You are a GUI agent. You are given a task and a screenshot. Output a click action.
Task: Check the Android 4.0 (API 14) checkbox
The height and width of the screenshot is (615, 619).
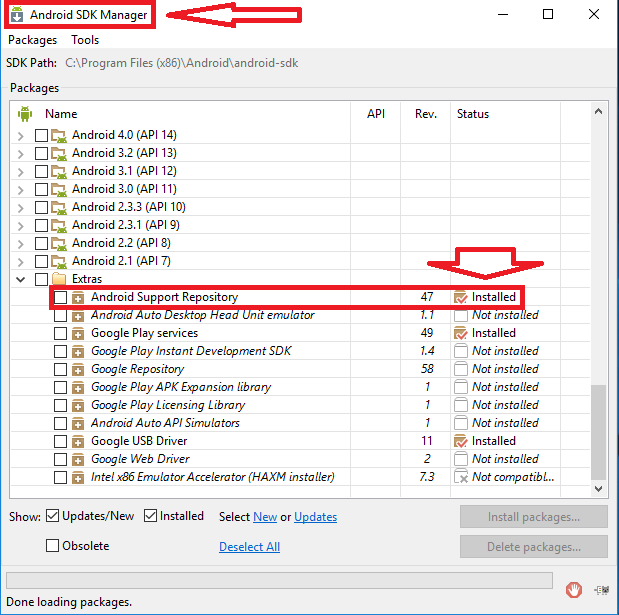point(41,135)
